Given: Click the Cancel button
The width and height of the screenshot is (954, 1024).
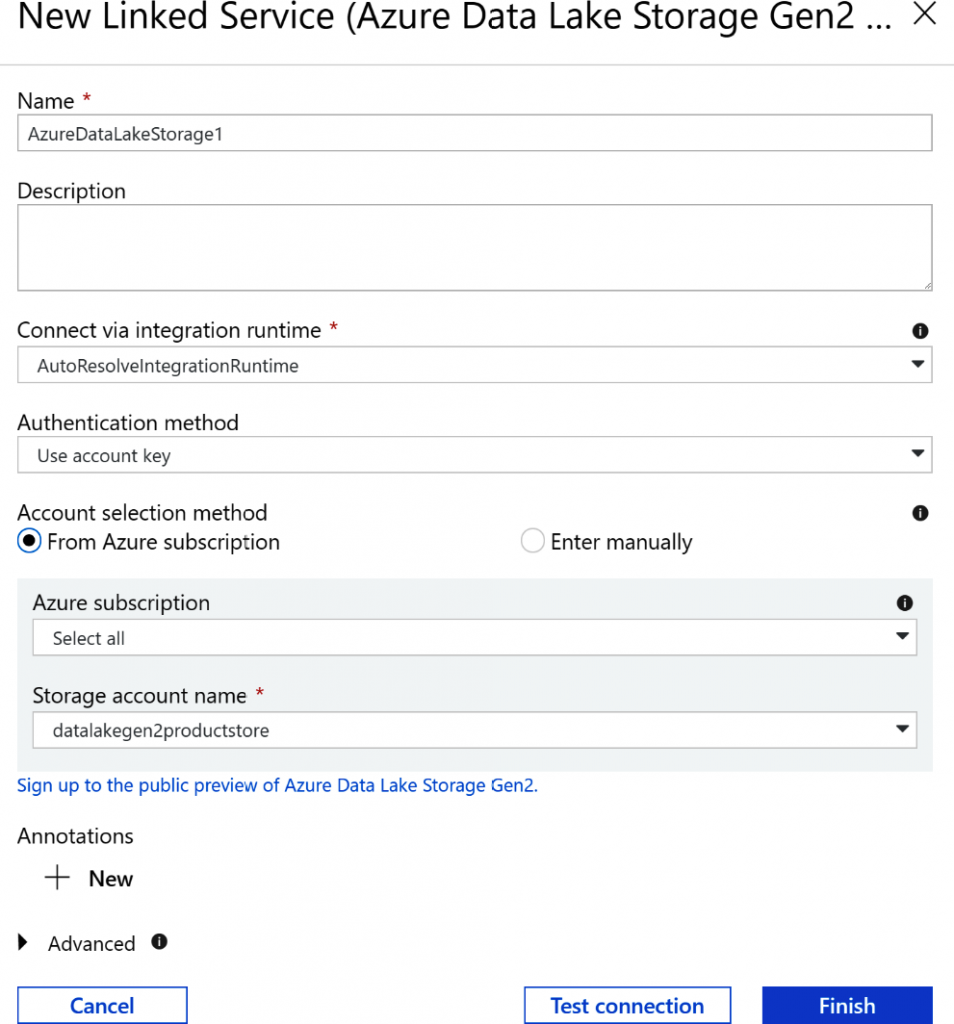Looking at the screenshot, I should coord(102,1005).
